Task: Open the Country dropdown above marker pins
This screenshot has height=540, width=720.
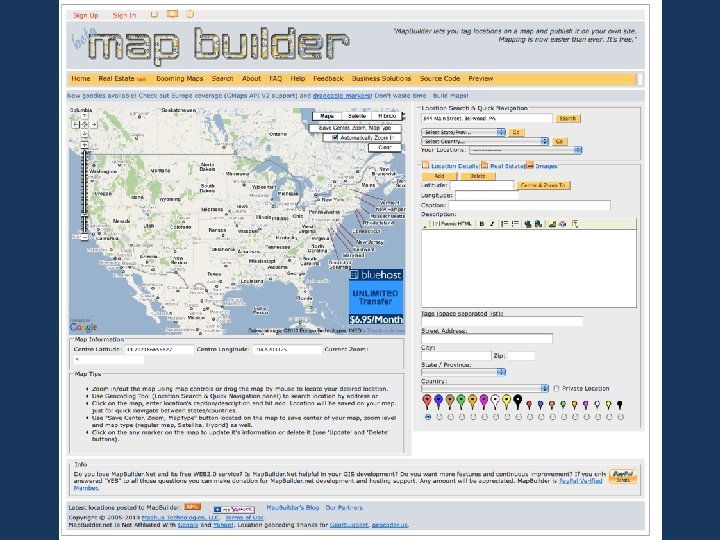Action: 485,388
